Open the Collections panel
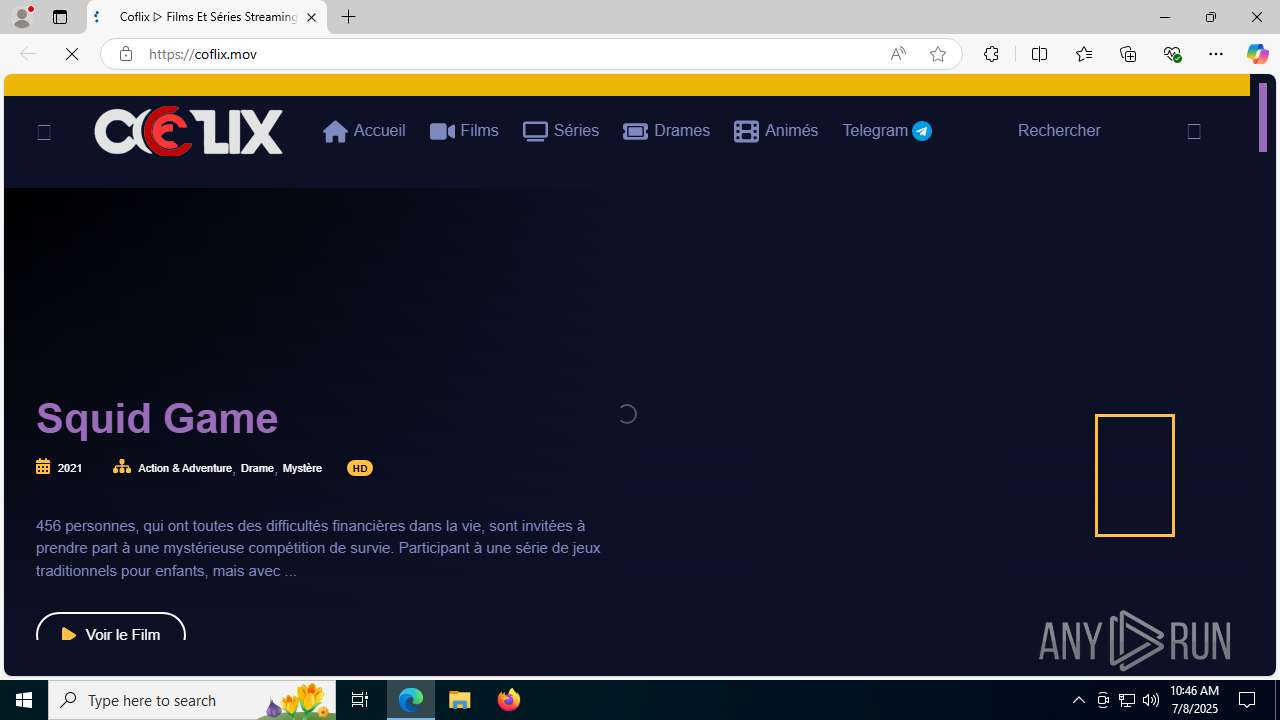This screenshot has height=720, width=1280. (1128, 54)
